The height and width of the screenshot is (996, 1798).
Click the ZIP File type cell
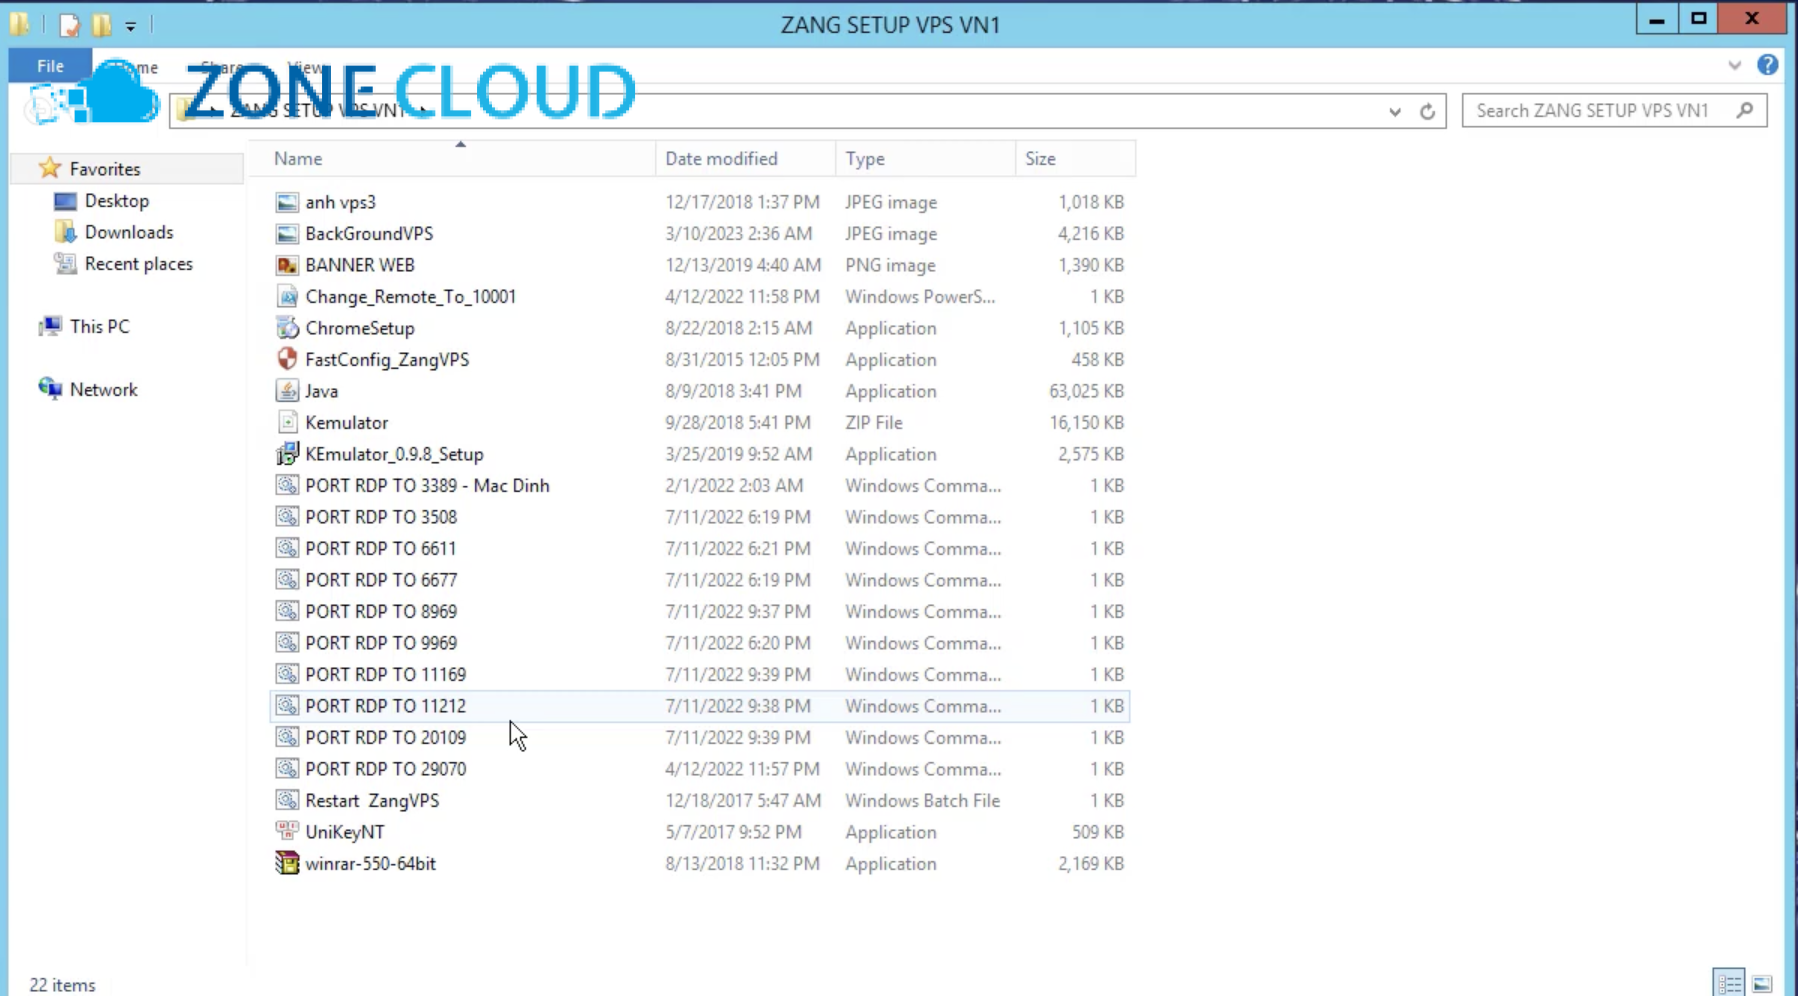coord(873,423)
